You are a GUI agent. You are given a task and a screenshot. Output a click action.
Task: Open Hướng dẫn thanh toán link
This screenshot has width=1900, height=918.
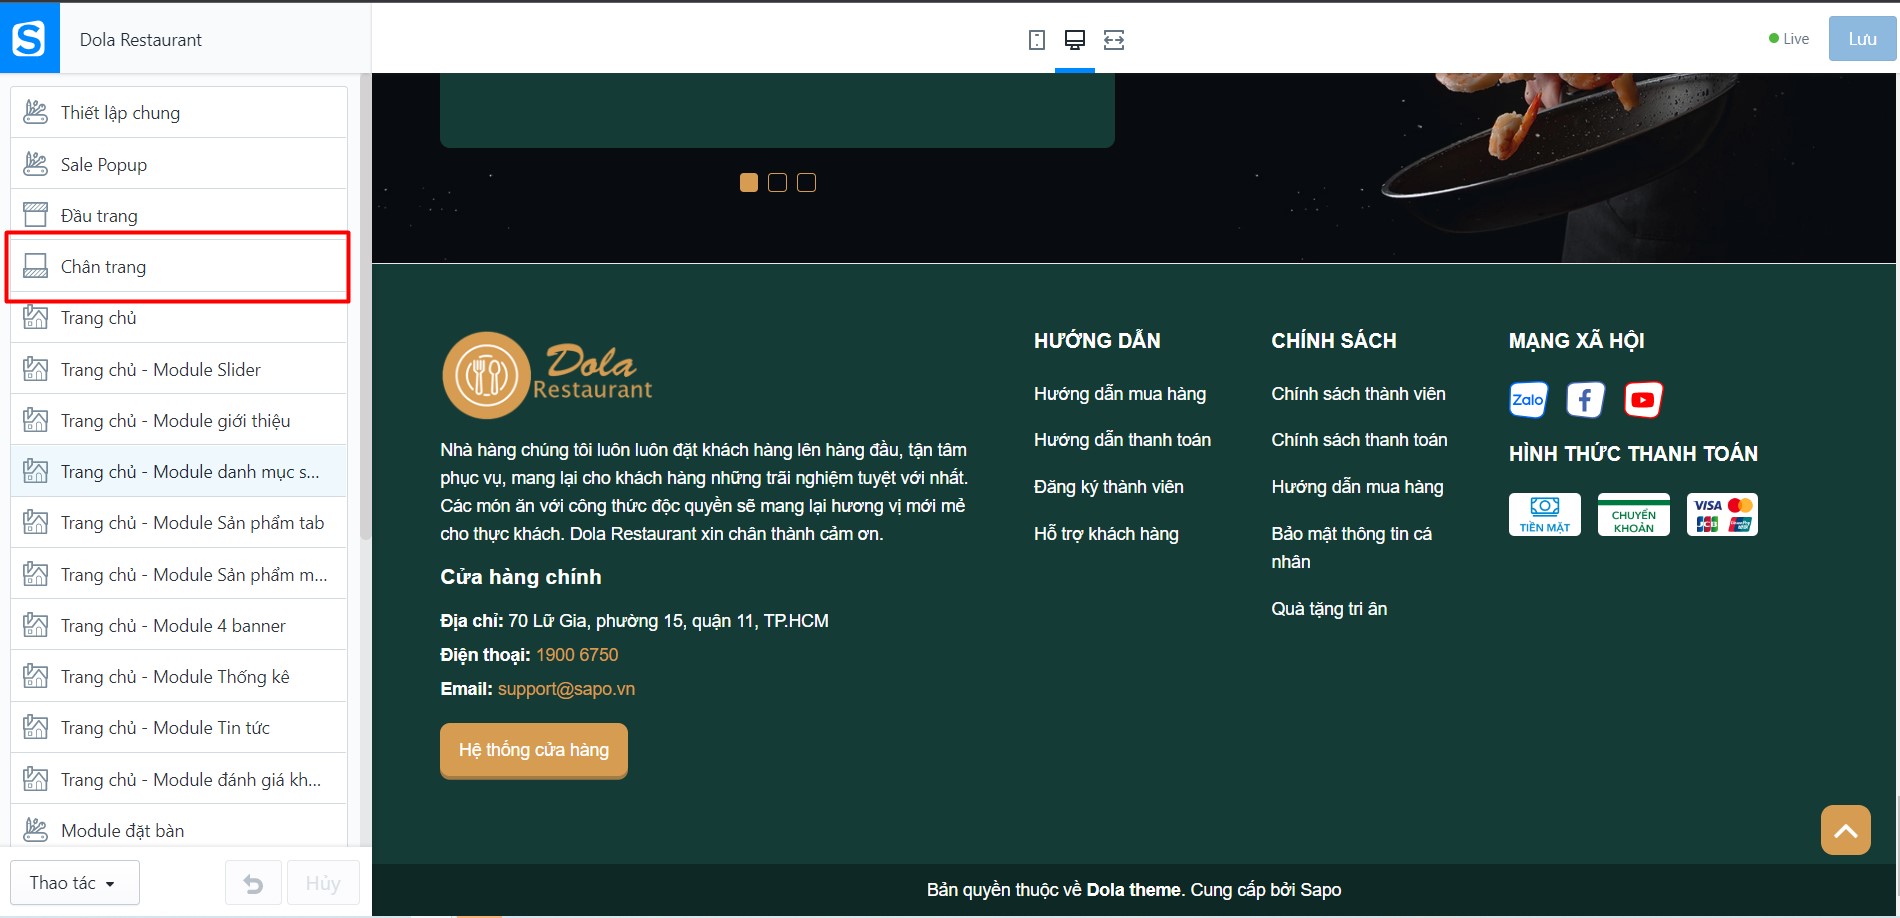point(1122,440)
